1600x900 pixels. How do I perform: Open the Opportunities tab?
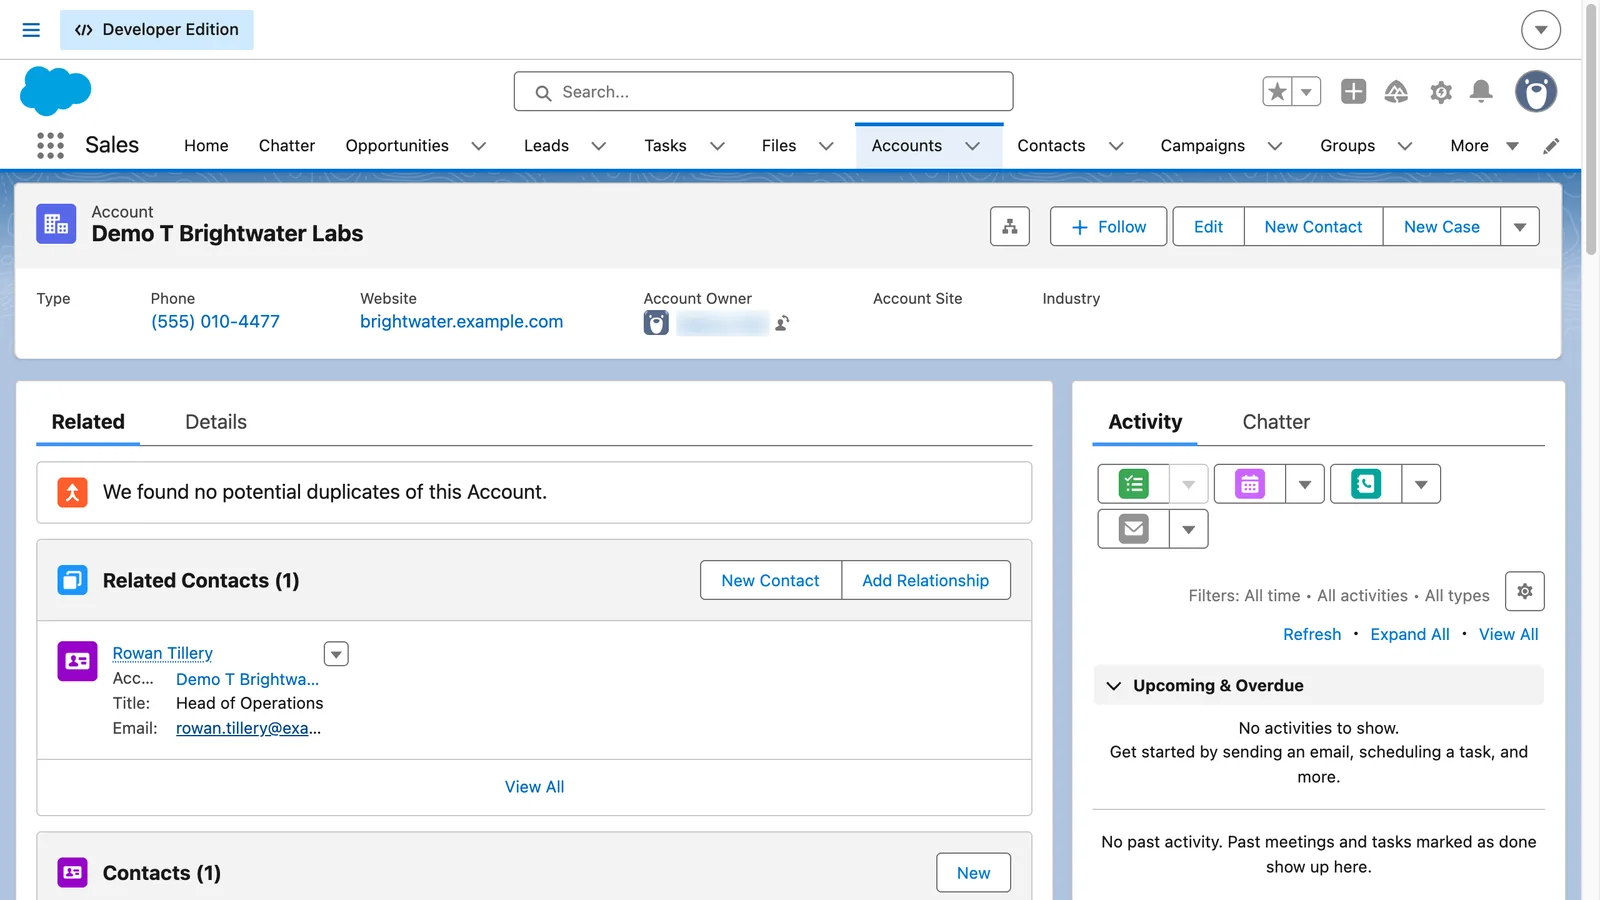click(x=397, y=146)
